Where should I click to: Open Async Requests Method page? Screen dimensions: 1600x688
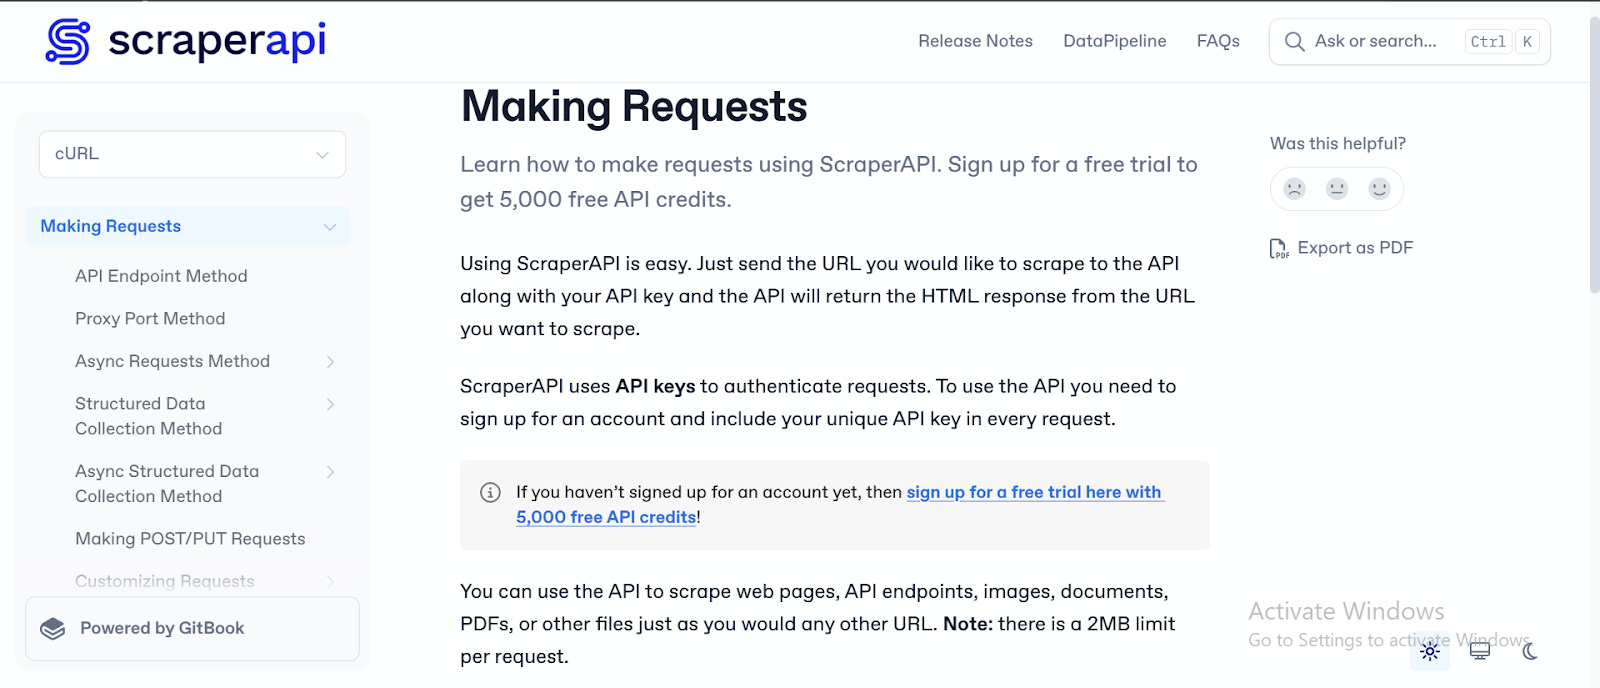172,361
